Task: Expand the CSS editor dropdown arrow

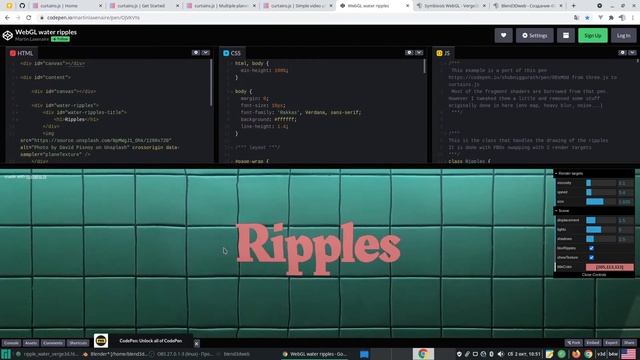Action: pyautogui.click(x=419, y=53)
